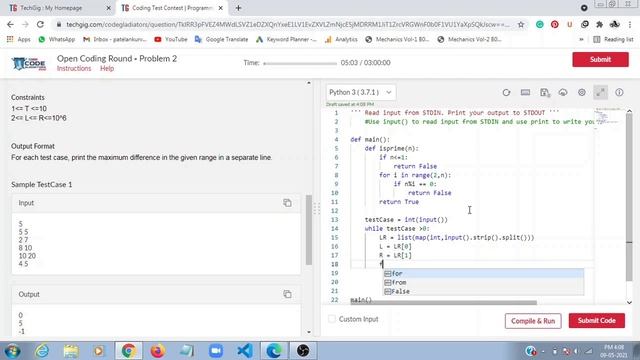The width and height of the screenshot is (640, 360).
Task: Open the Python 3 (3.7.1) language dropdown
Action: [x=361, y=92]
